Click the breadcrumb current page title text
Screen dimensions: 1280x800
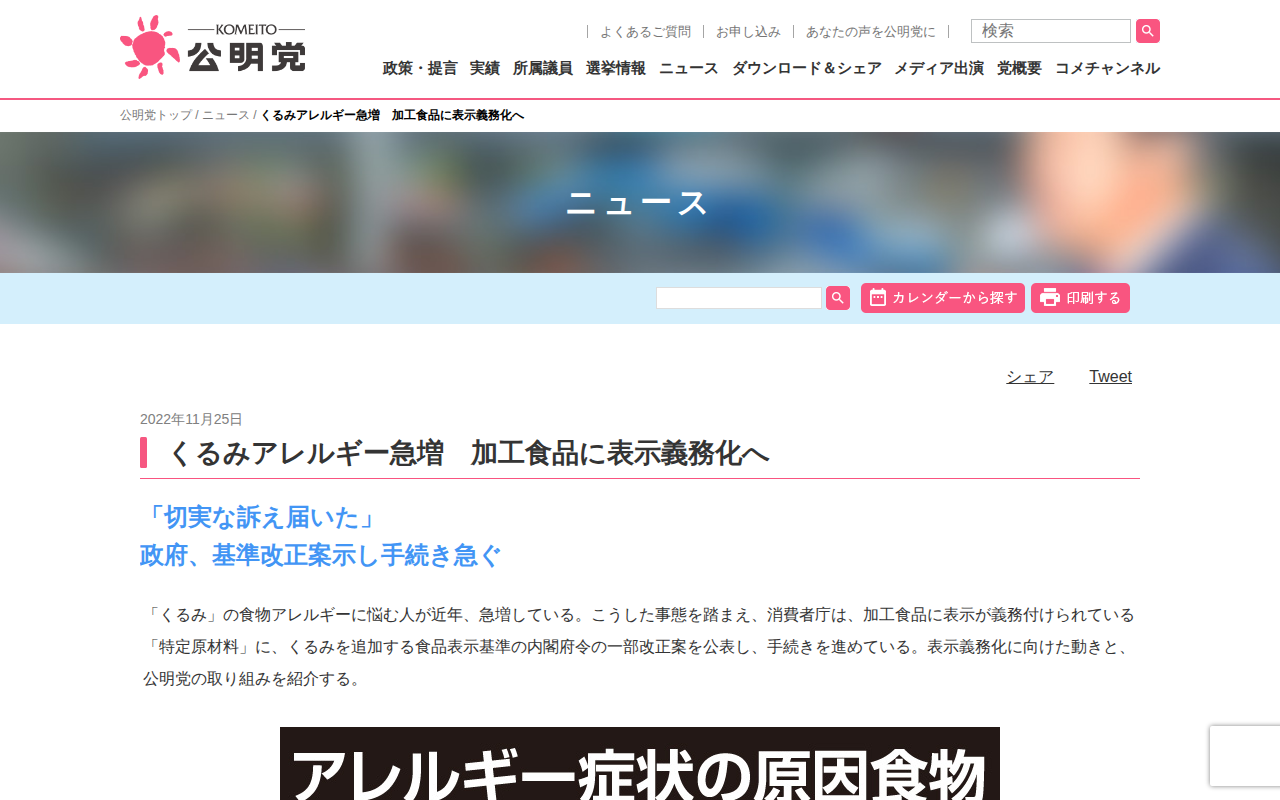(392, 115)
